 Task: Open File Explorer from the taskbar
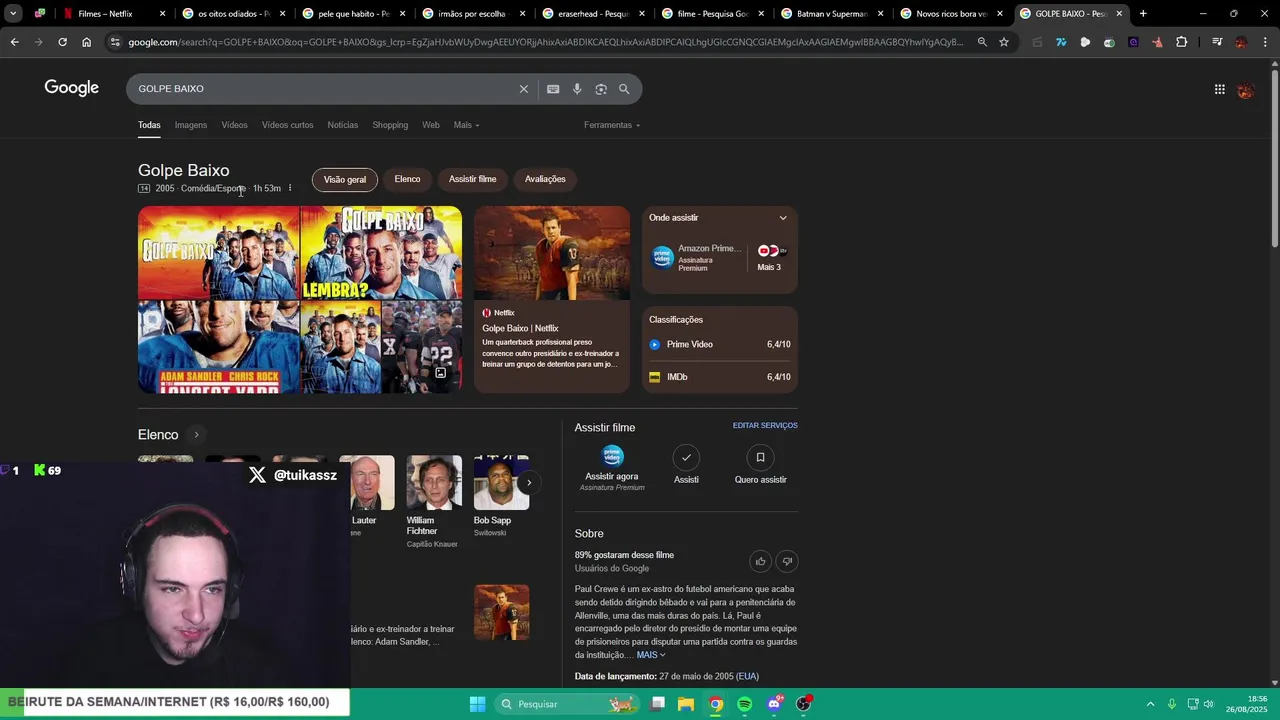(686, 704)
